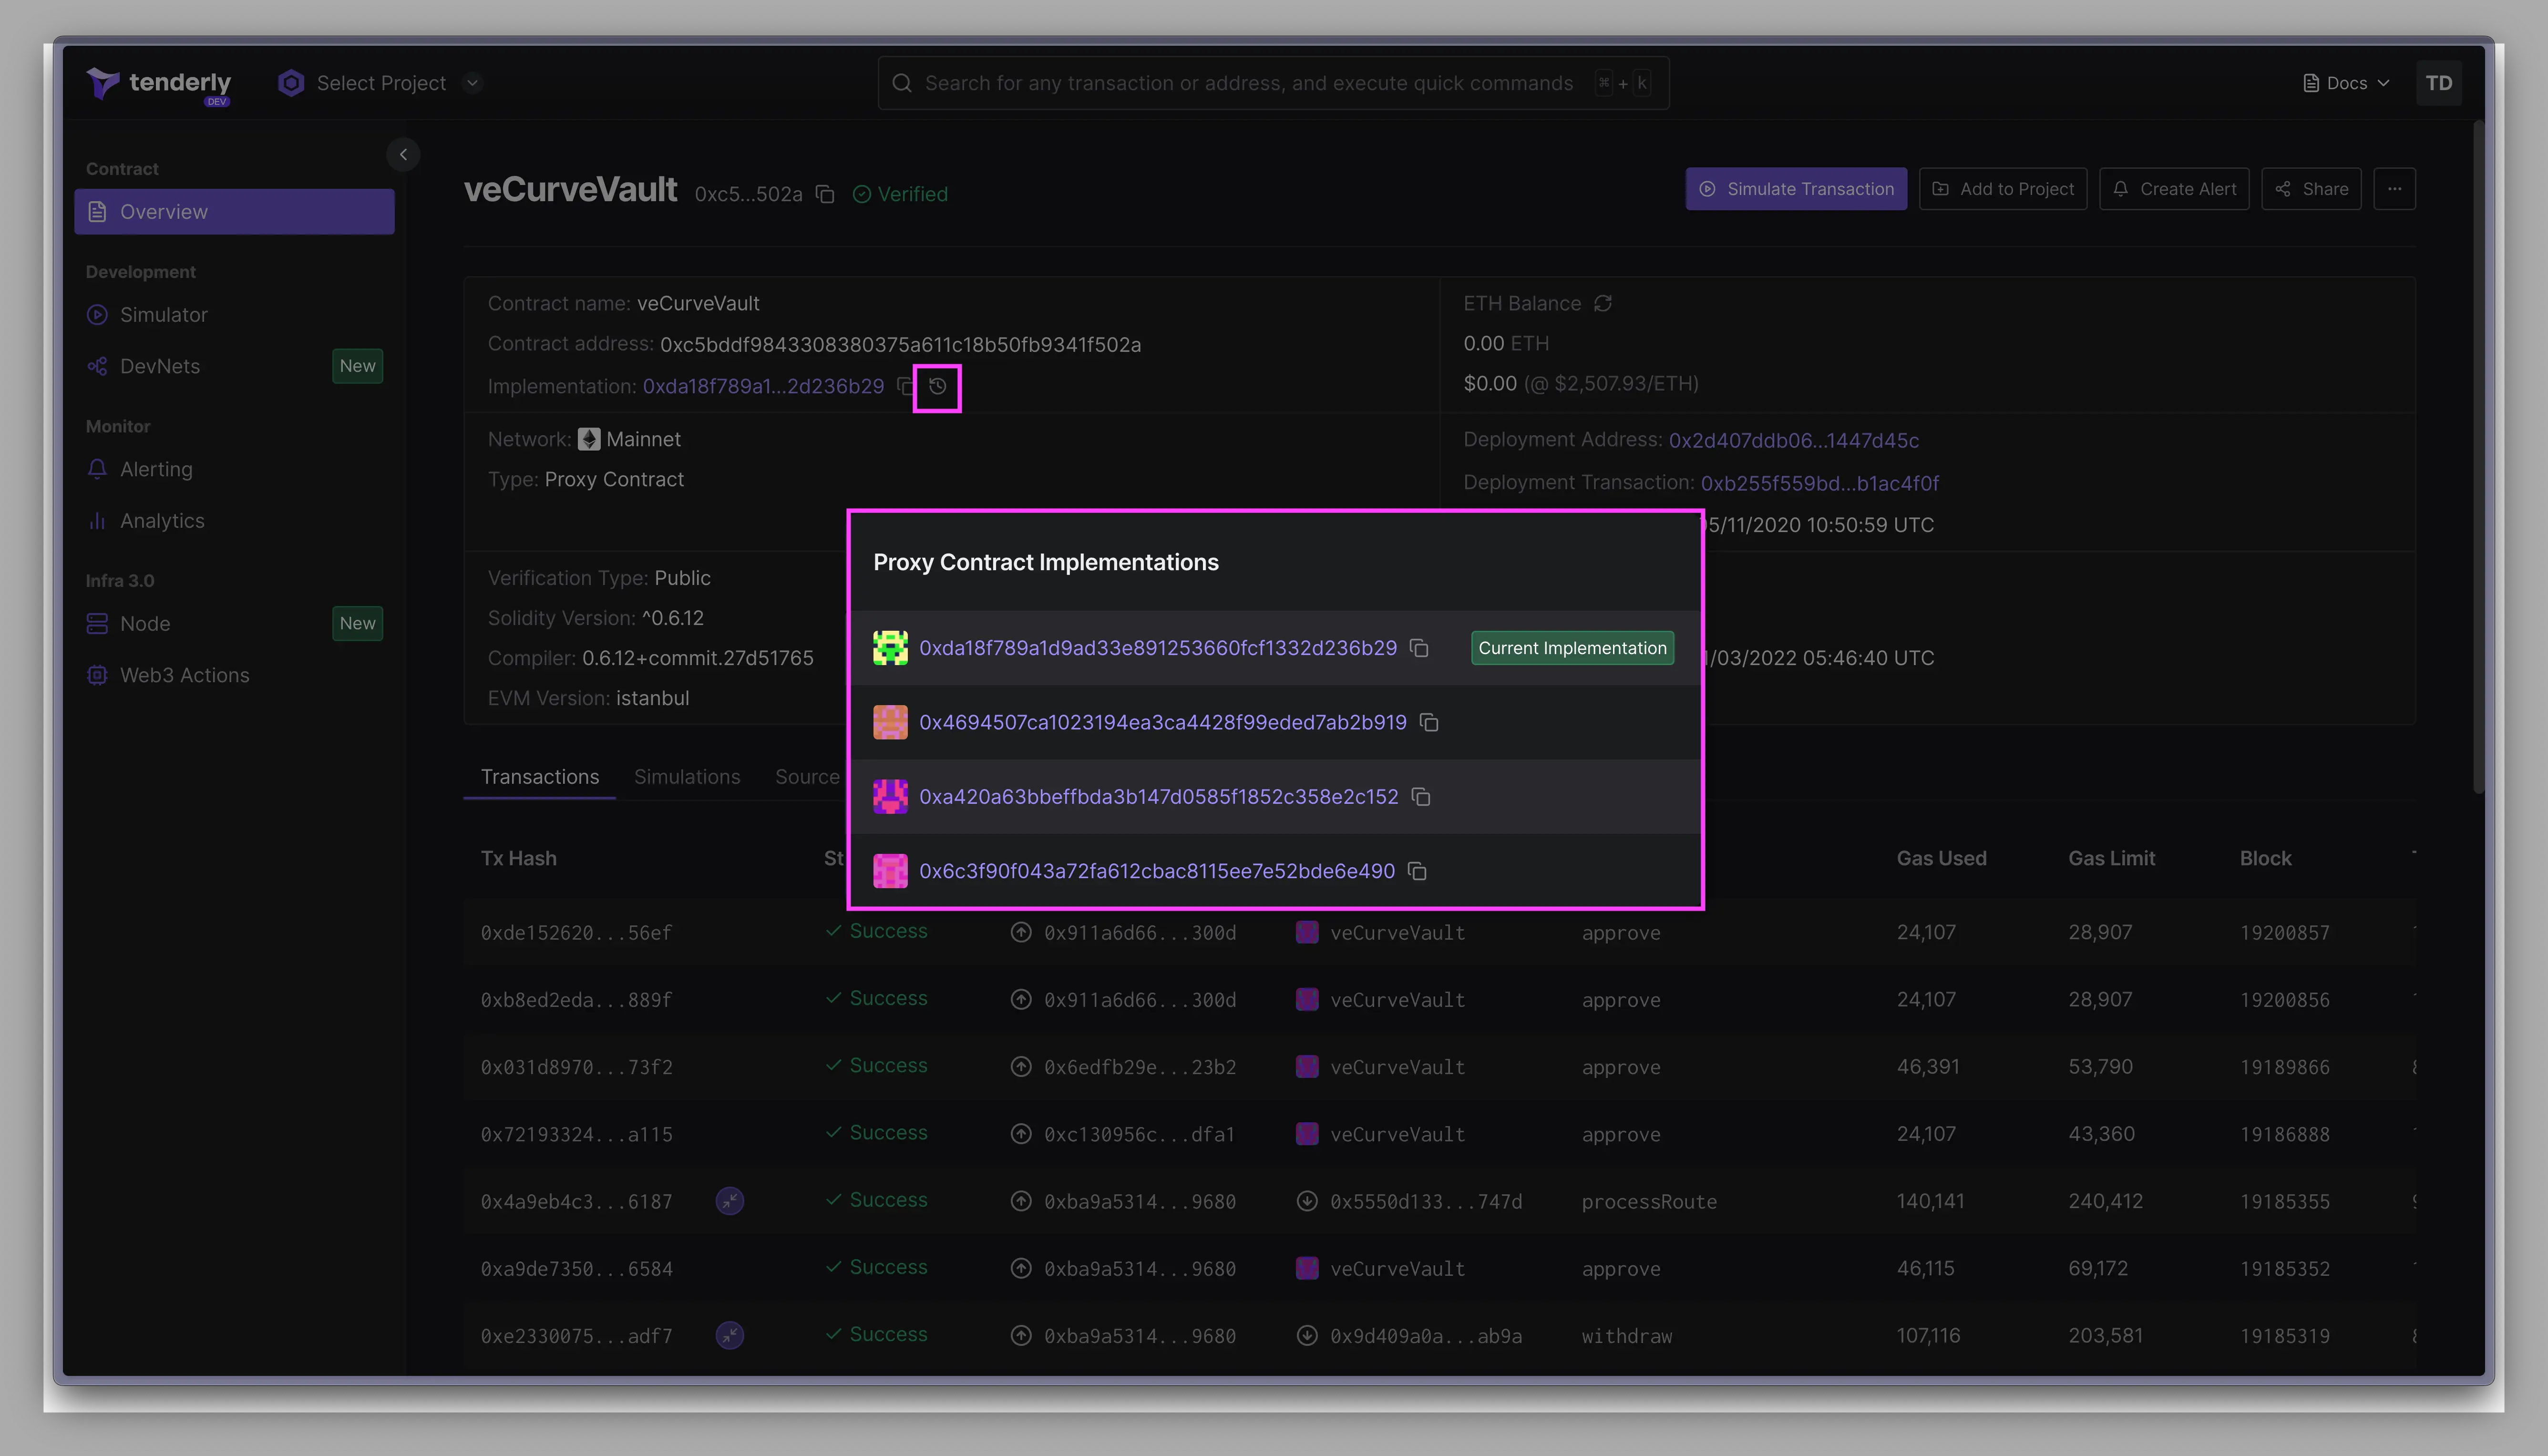Switch to the Source tab
2548x1456 pixels.
[807, 777]
